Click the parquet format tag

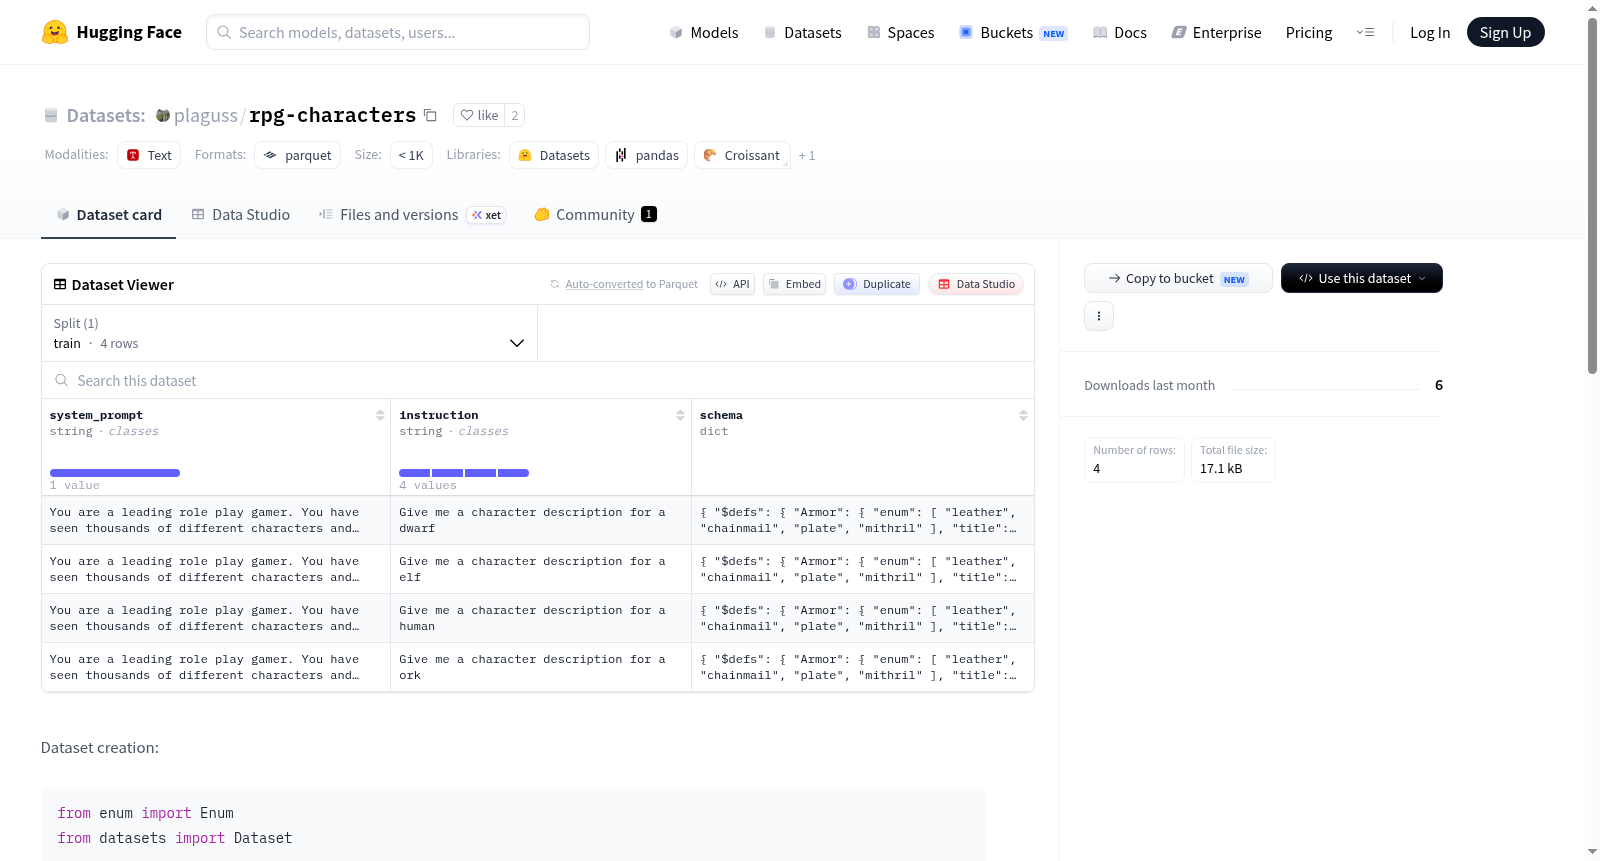tap(298, 155)
